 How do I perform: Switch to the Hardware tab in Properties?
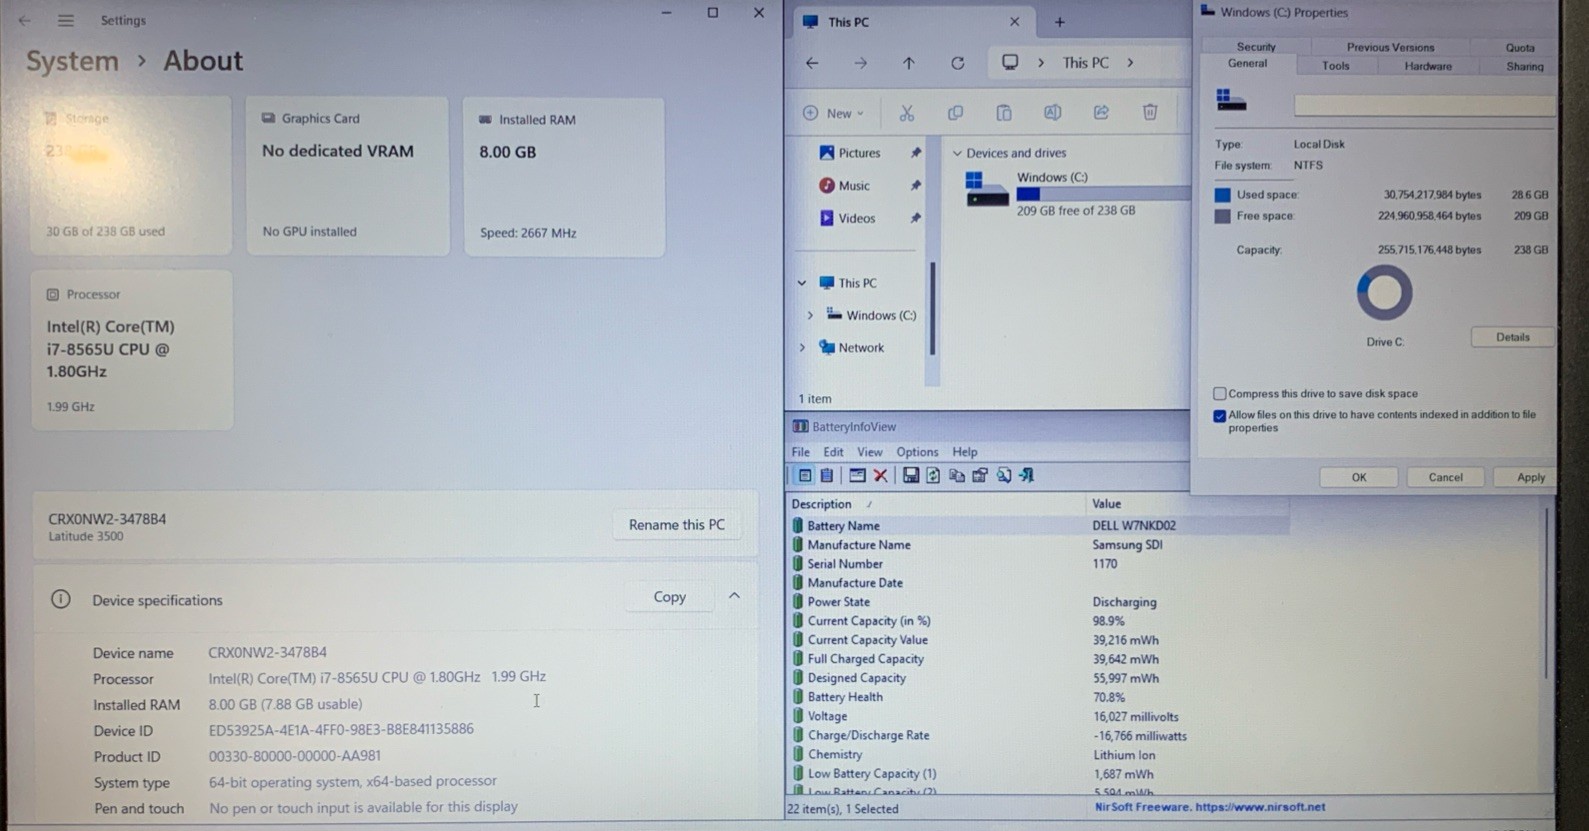(1428, 66)
